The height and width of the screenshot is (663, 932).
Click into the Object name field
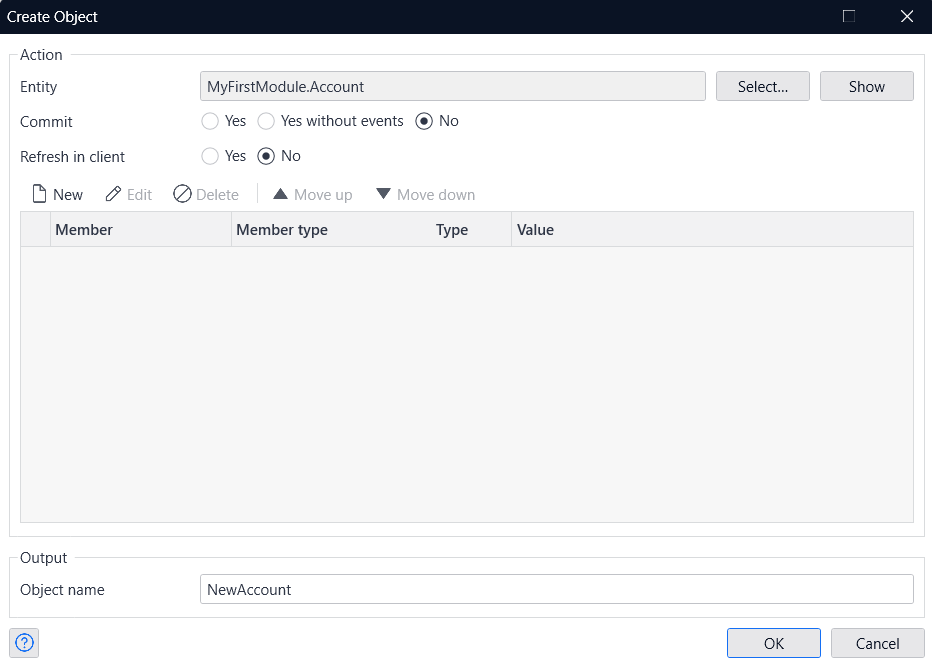tap(556, 590)
